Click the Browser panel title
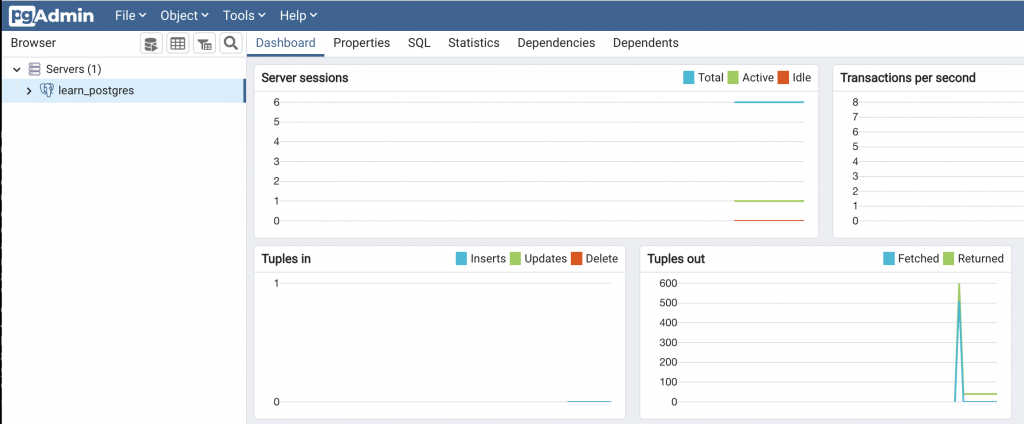This screenshot has width=1024, height=424. pyautogui.click(x=33, y=43)
